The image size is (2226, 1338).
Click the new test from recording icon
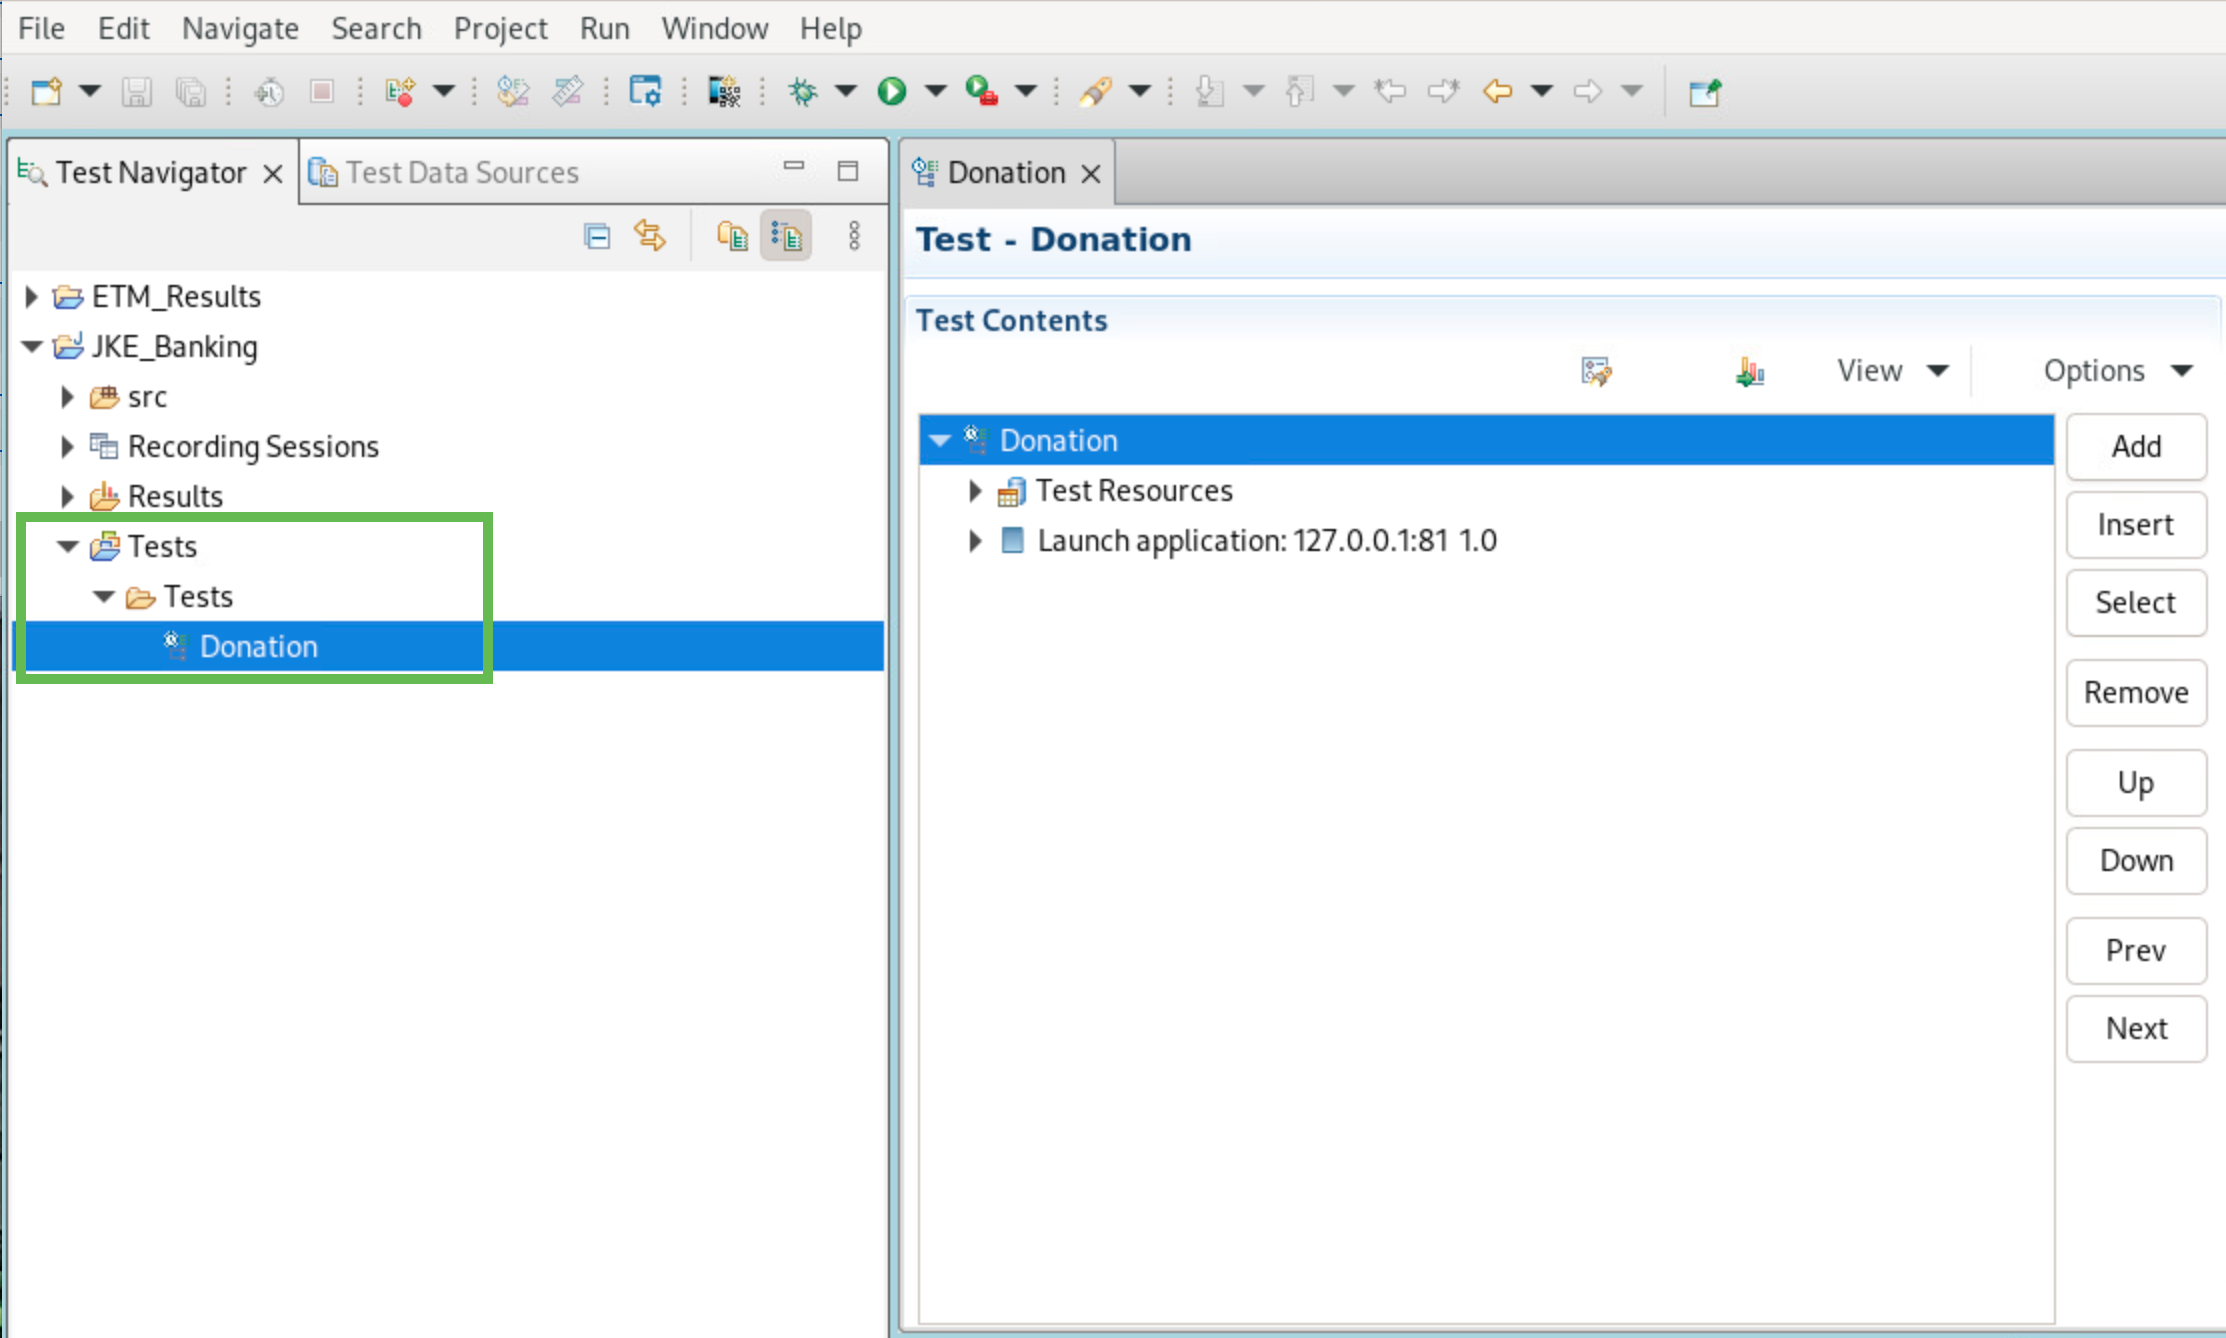point(400,91)
